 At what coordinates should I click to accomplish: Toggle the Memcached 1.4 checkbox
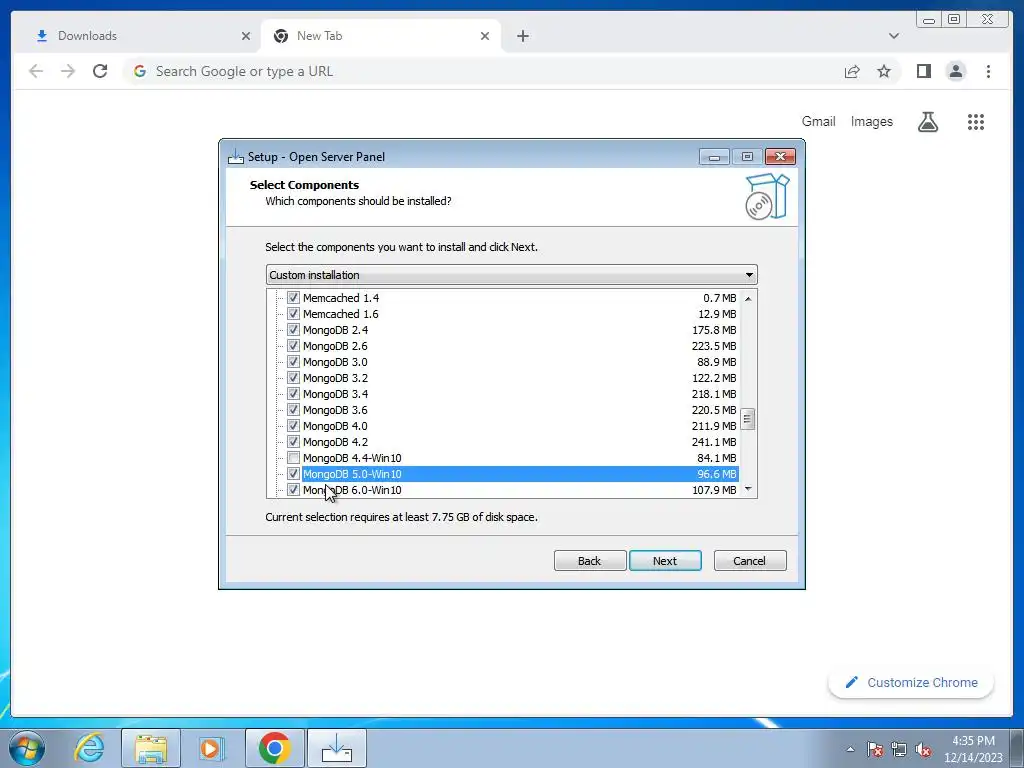coord(293,298)
